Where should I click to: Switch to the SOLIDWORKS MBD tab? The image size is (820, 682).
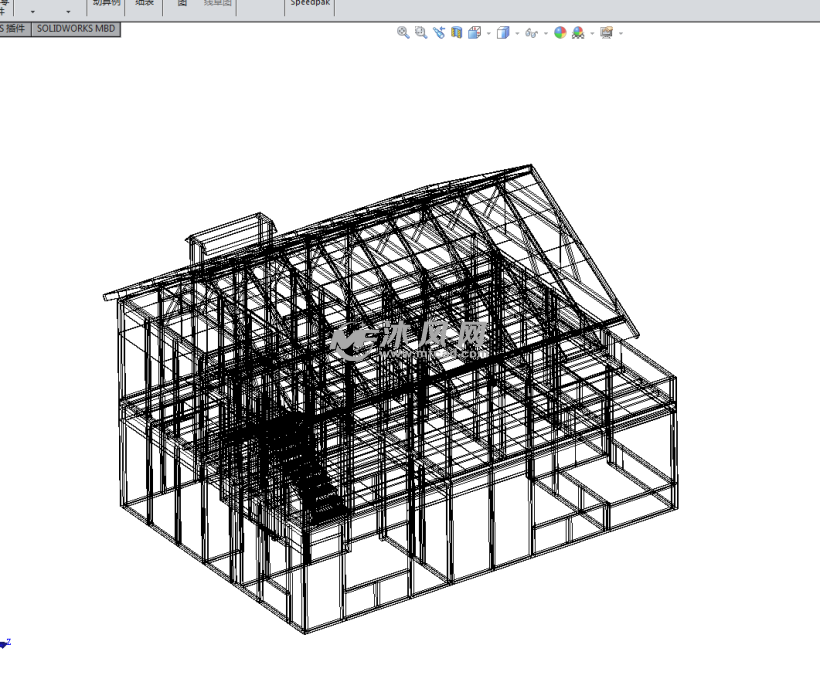pos(77,29)
